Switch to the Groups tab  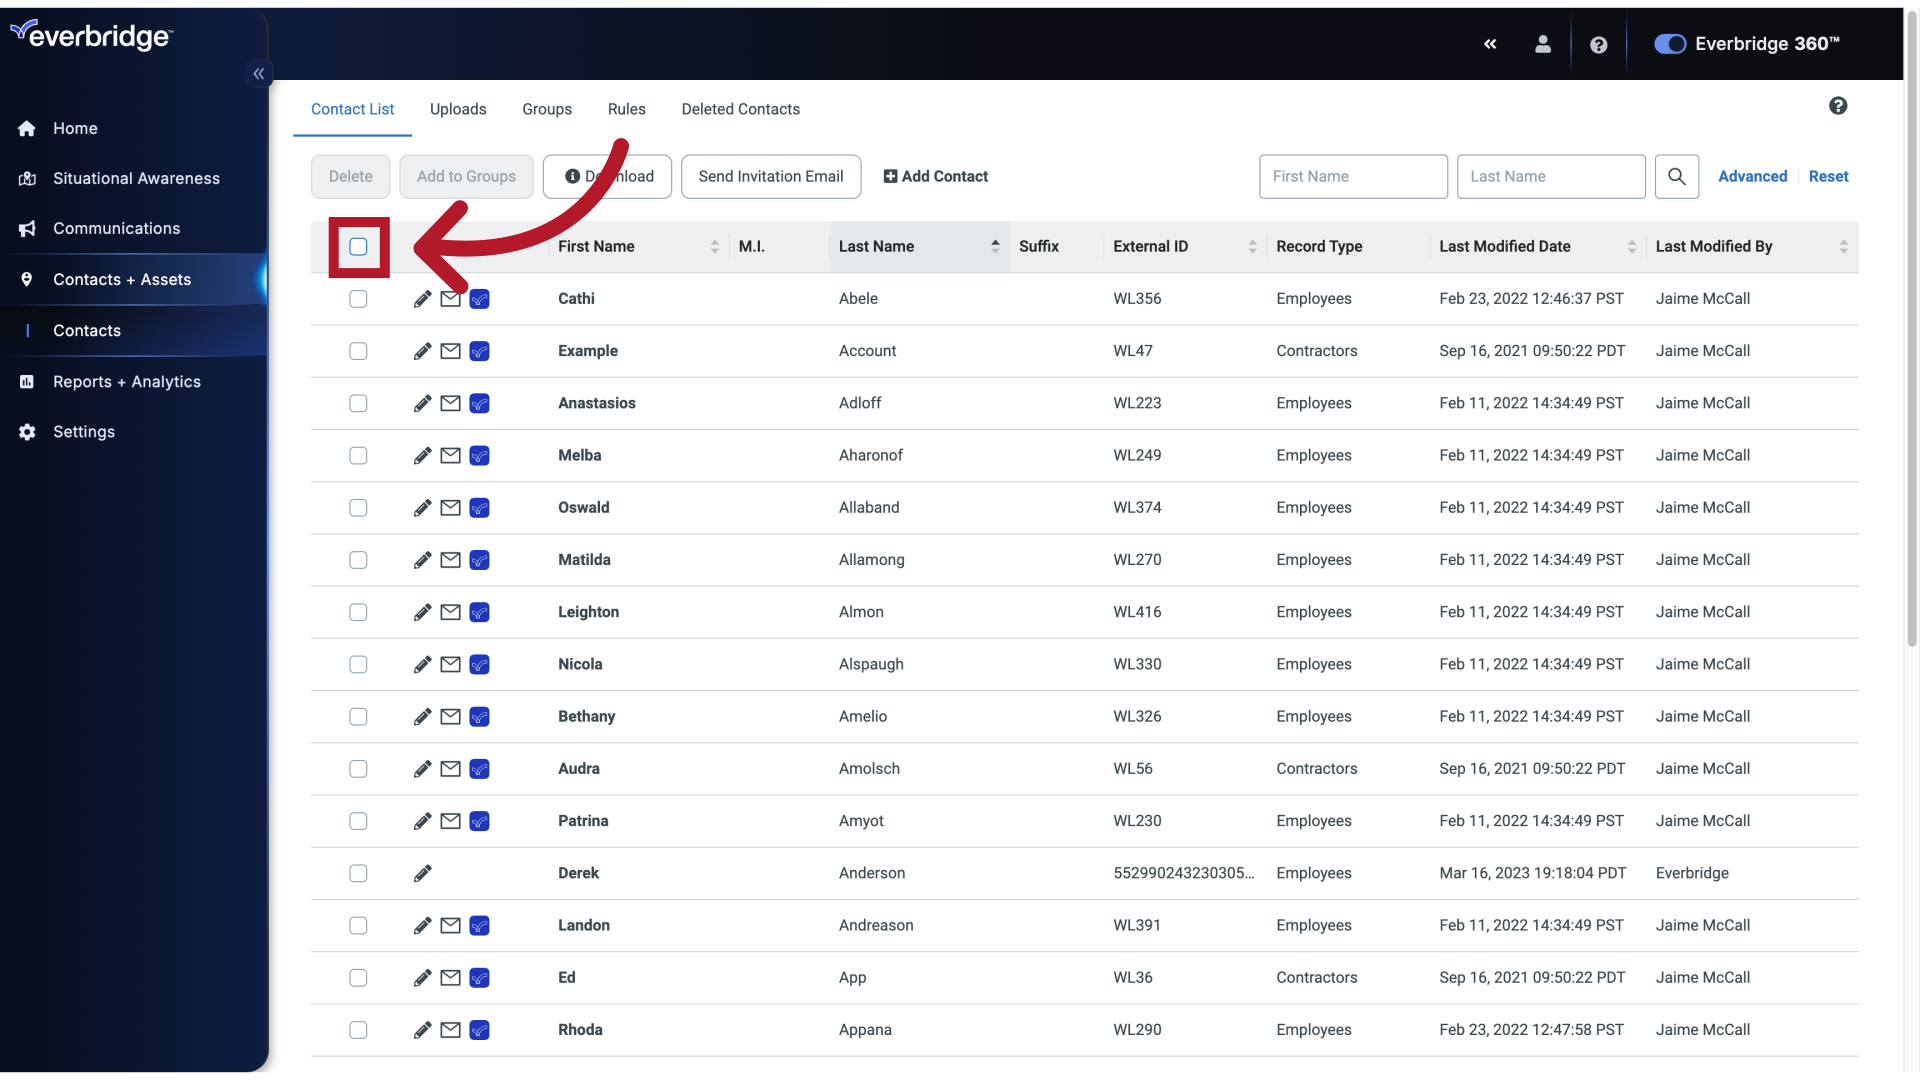click(546, 108)
